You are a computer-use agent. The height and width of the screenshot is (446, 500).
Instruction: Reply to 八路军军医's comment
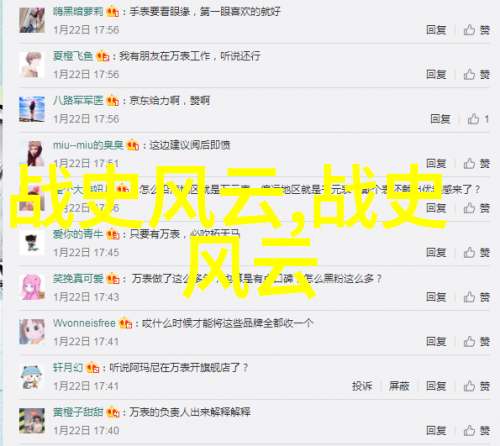click(440, 119)
